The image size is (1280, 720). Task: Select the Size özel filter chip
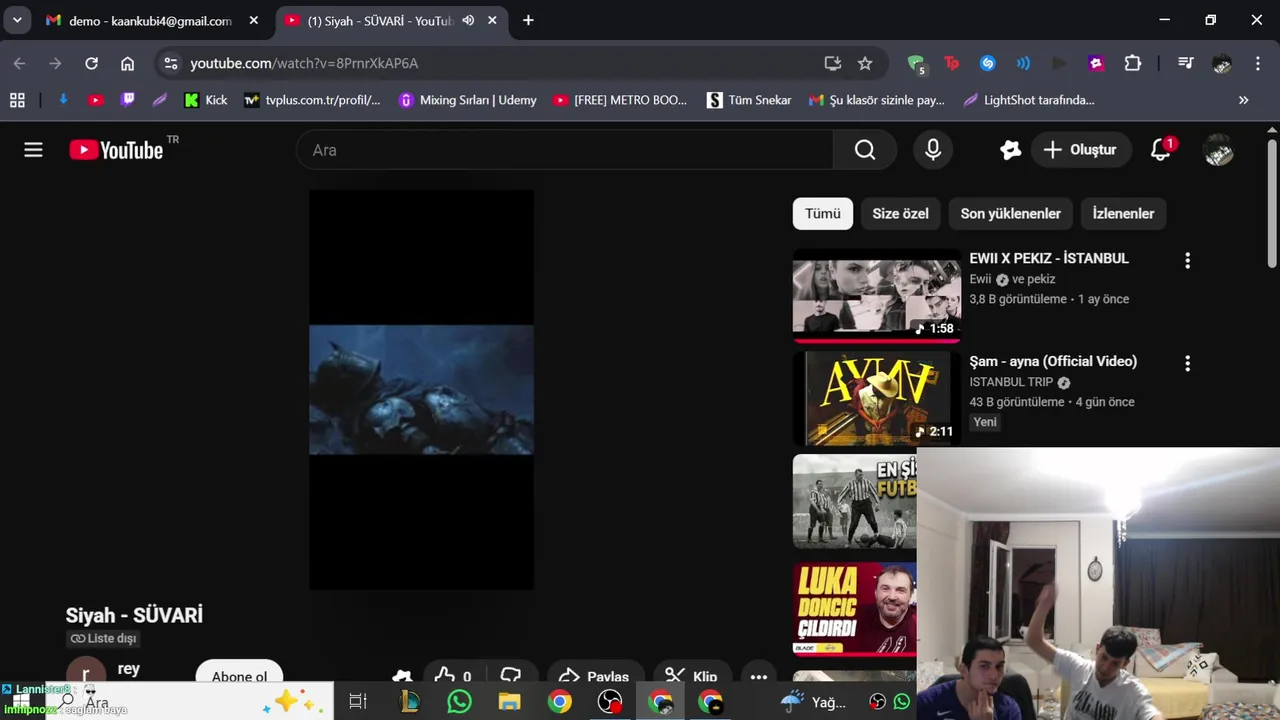(900, 213)
